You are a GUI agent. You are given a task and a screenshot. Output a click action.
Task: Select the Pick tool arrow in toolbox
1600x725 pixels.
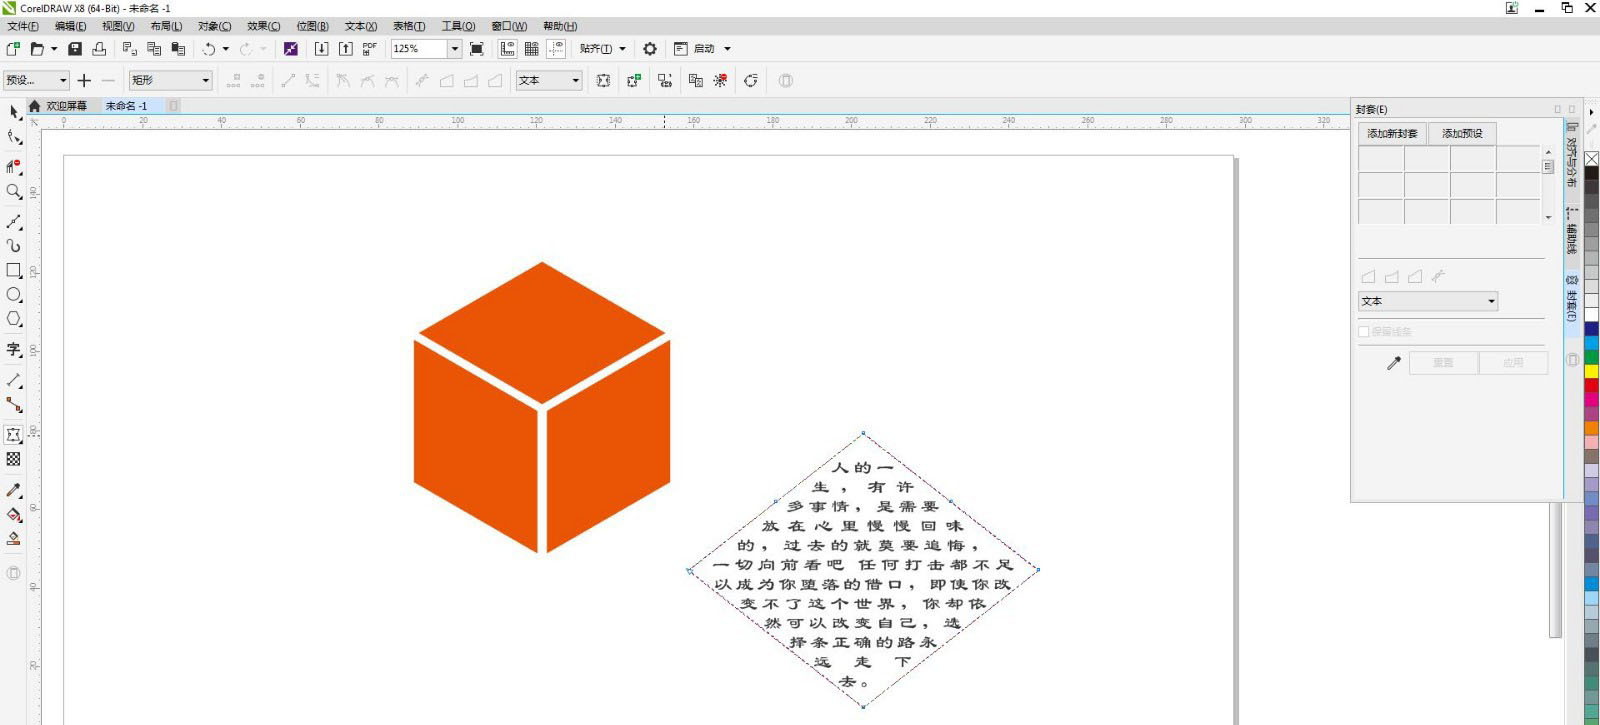click(14, 112)
